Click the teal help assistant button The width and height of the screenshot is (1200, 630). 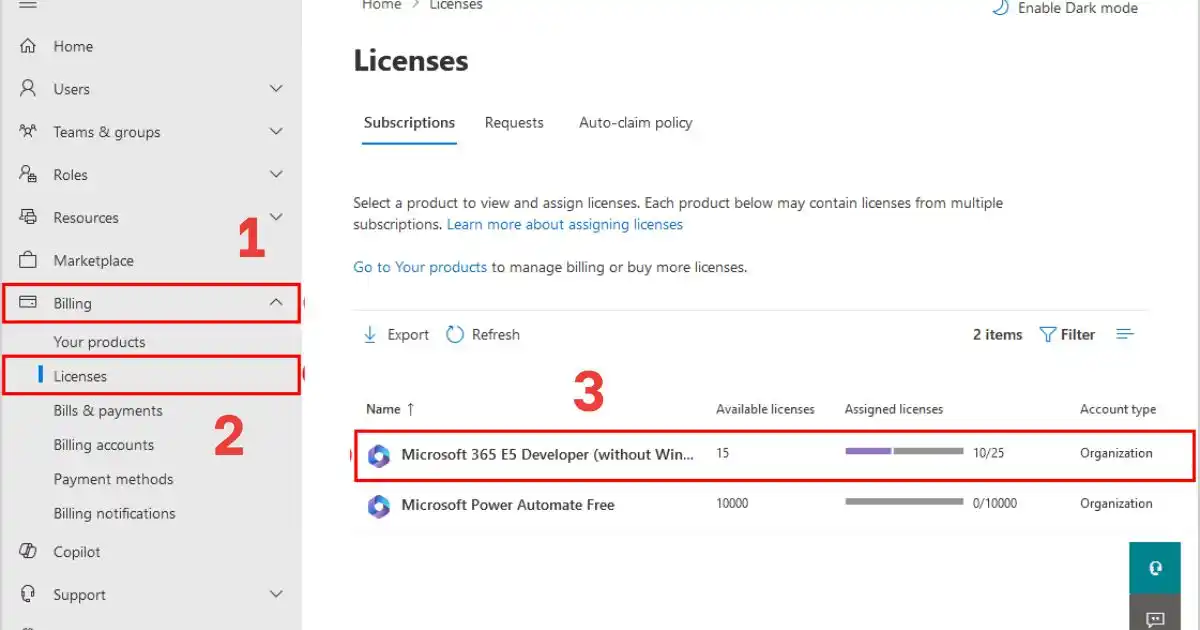click(1154, 568)
